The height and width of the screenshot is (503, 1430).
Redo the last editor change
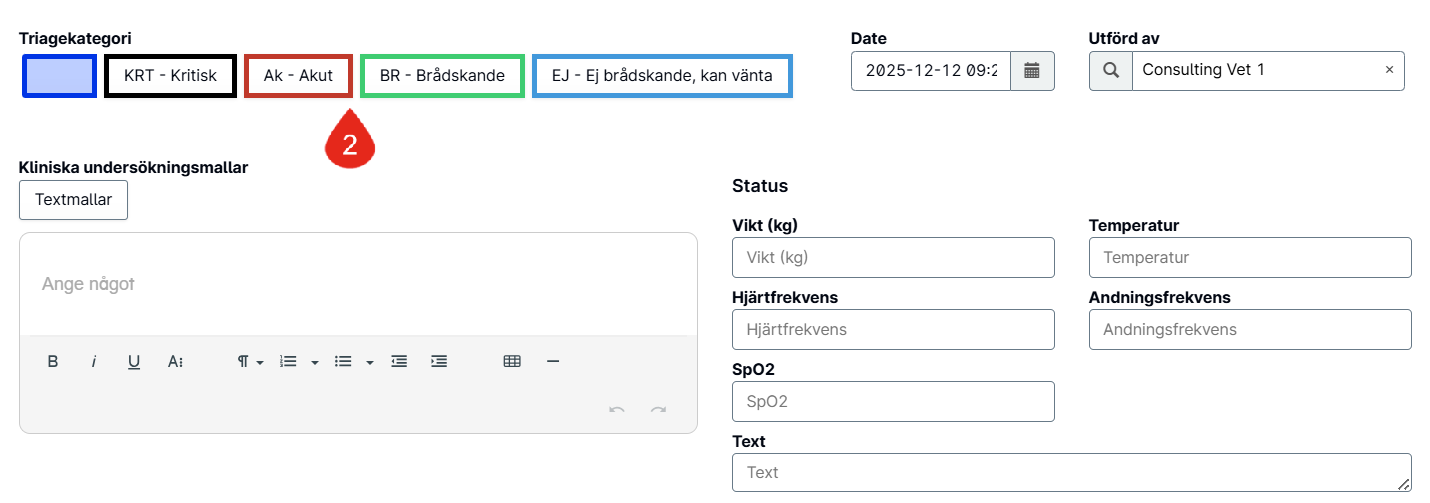(x=658, y=410)
